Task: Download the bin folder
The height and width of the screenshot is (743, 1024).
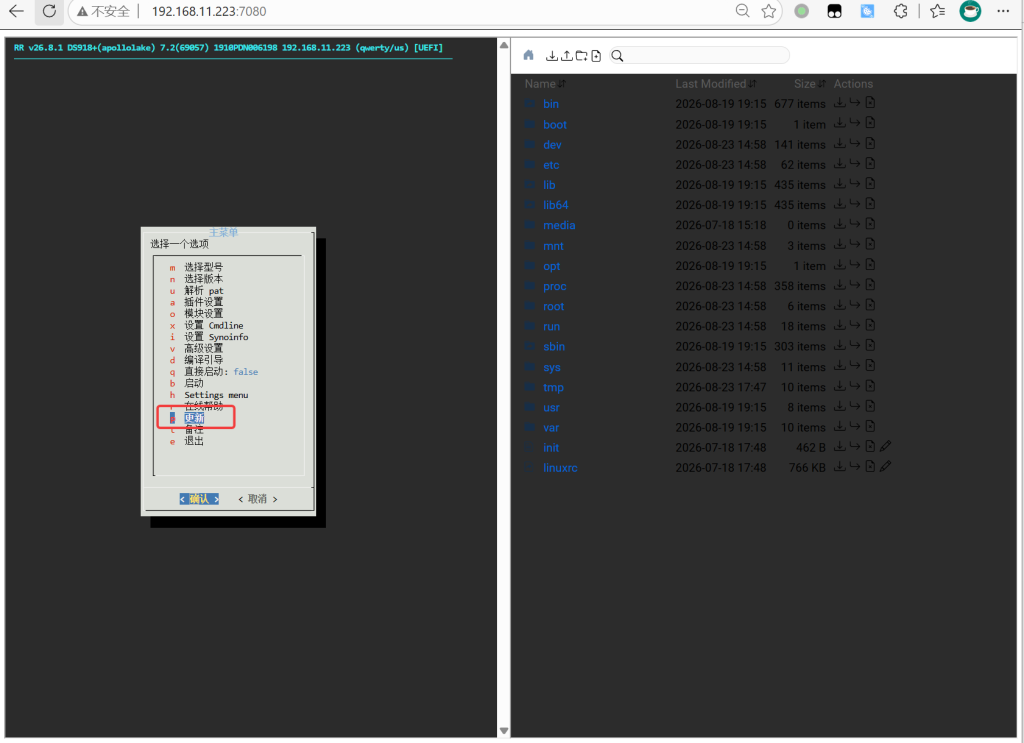Action: tap(840, 103)
